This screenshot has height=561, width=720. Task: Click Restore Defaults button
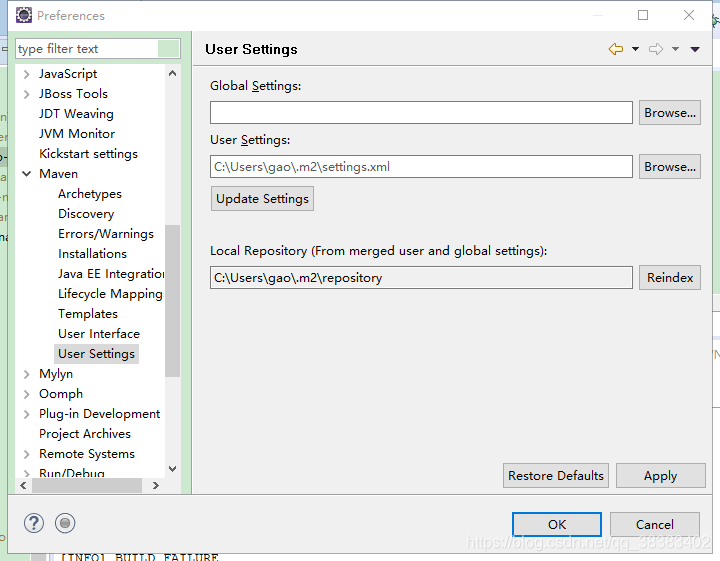556,476
